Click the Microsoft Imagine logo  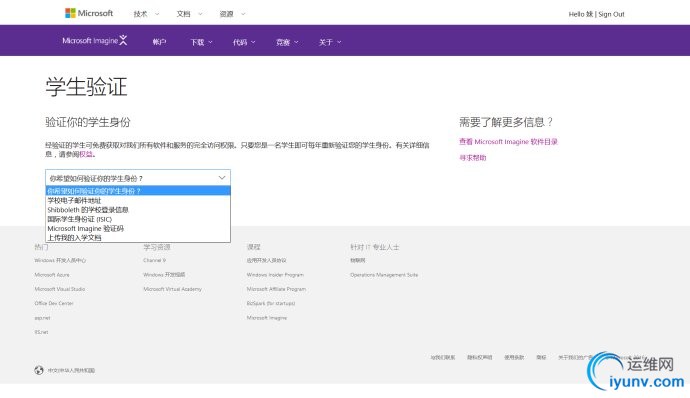(95, 41)
